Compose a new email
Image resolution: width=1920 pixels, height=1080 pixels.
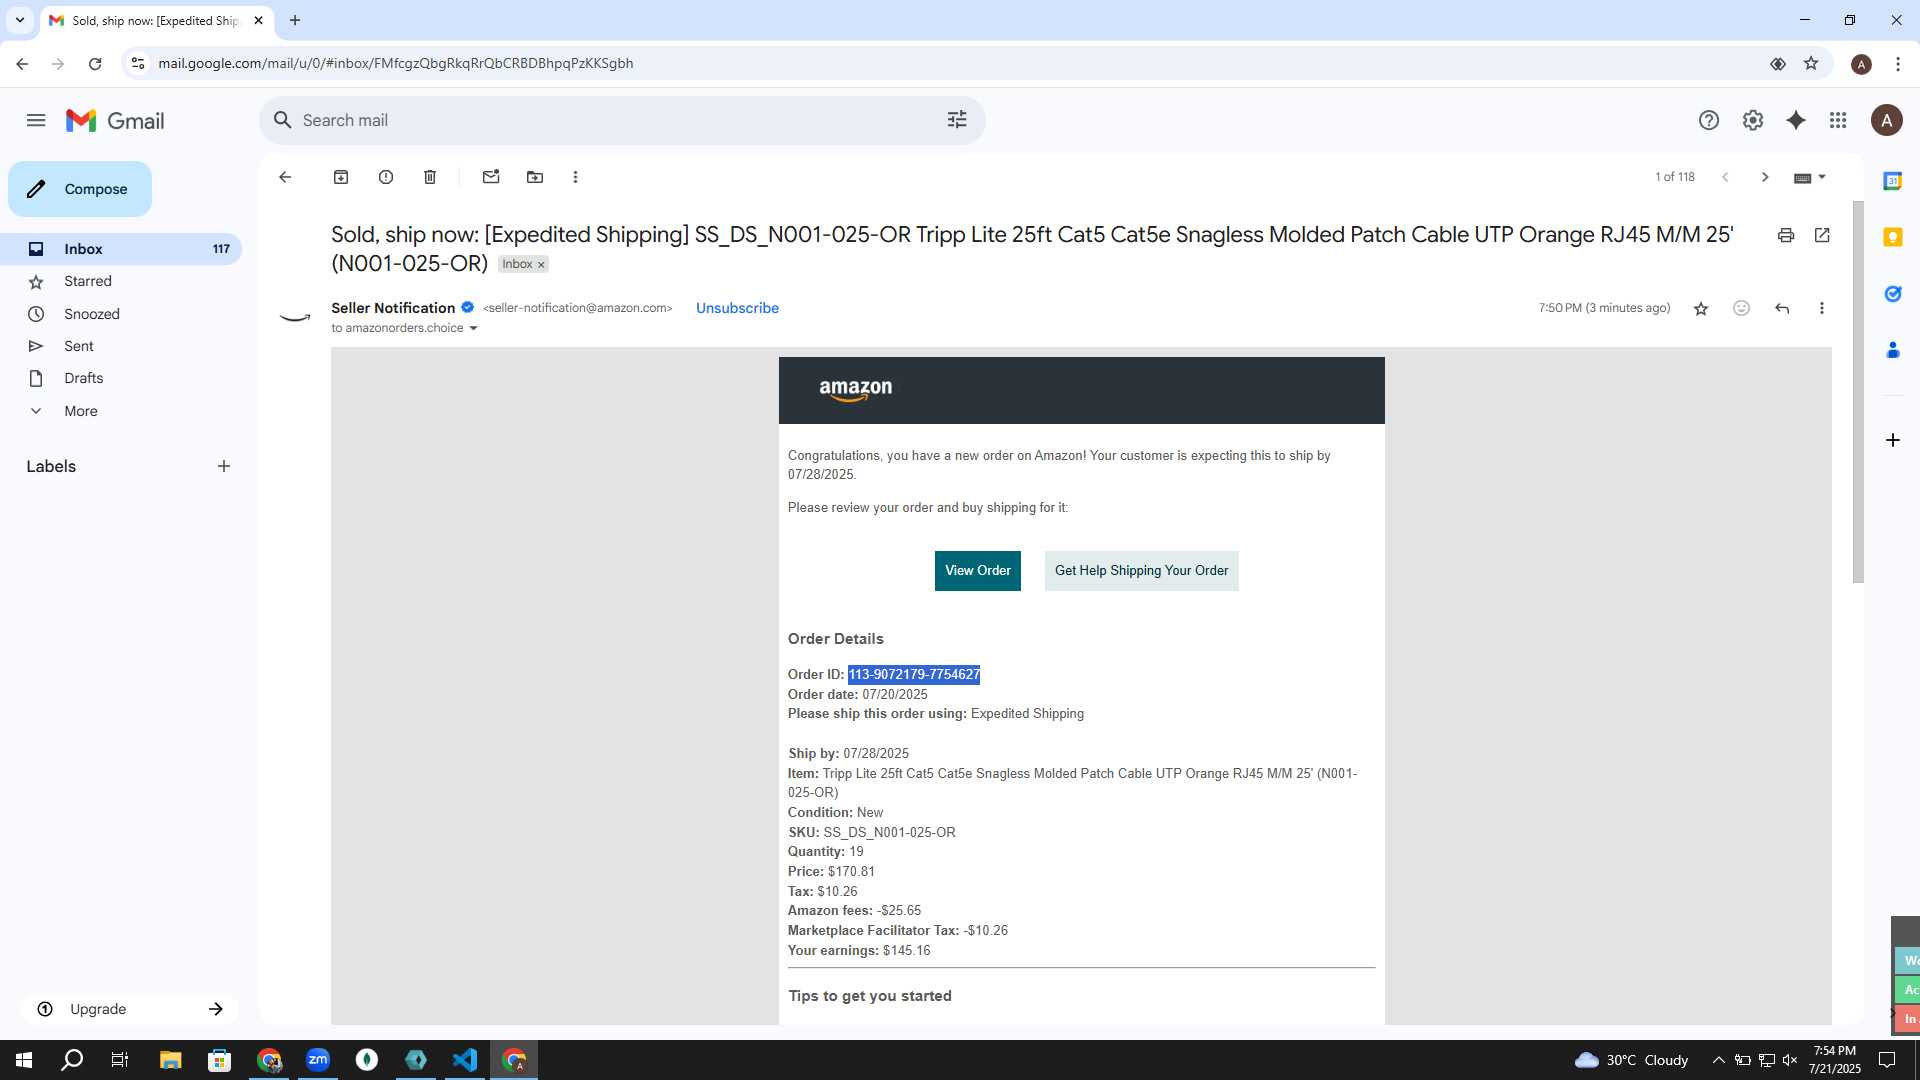80,189
